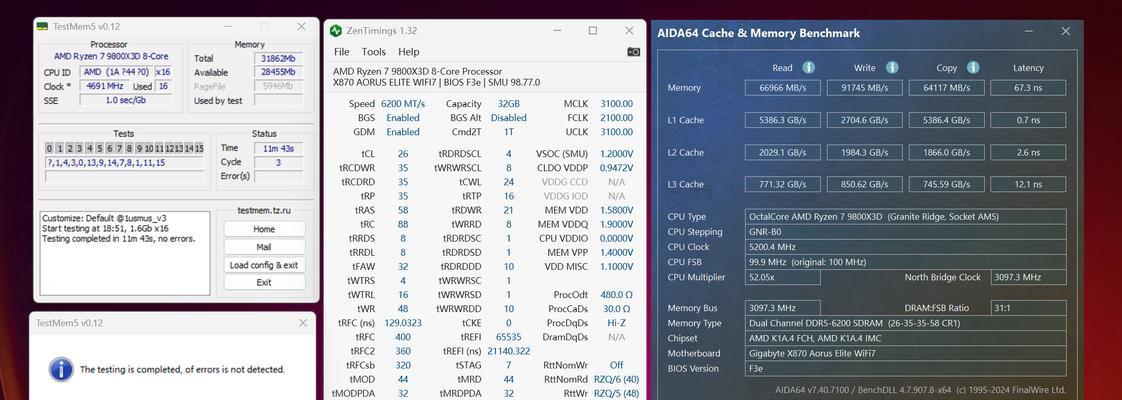
Task: Close the TestMem5 completion dialog
Action: (302, 323)
